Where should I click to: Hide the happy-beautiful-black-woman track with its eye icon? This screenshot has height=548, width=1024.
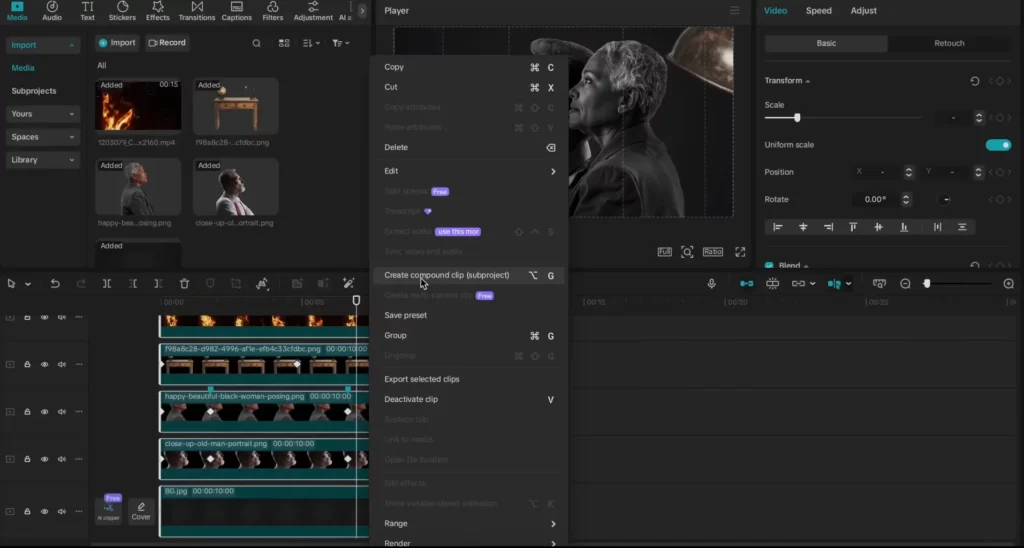click(44, 412)
